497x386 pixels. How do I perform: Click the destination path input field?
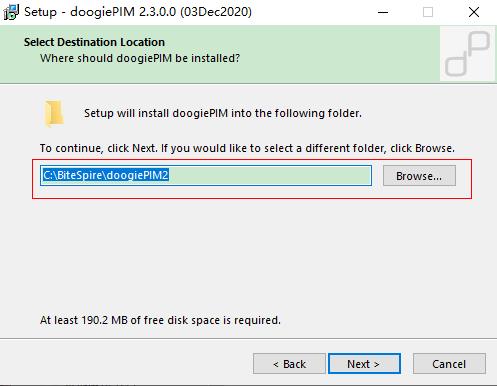[x=206, y=175]
